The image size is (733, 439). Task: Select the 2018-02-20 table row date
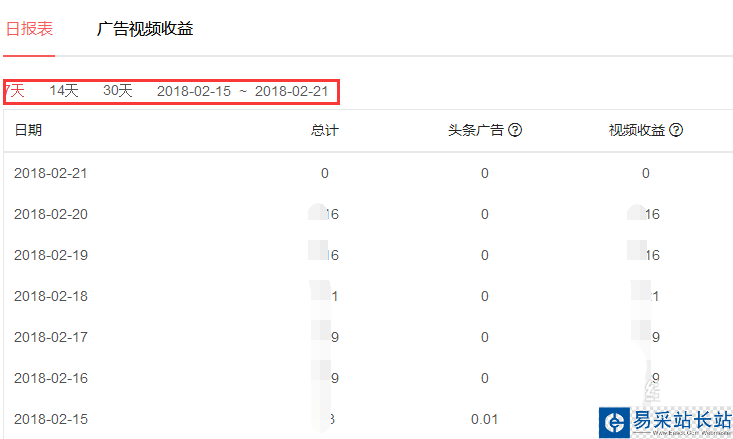[51, 214]
